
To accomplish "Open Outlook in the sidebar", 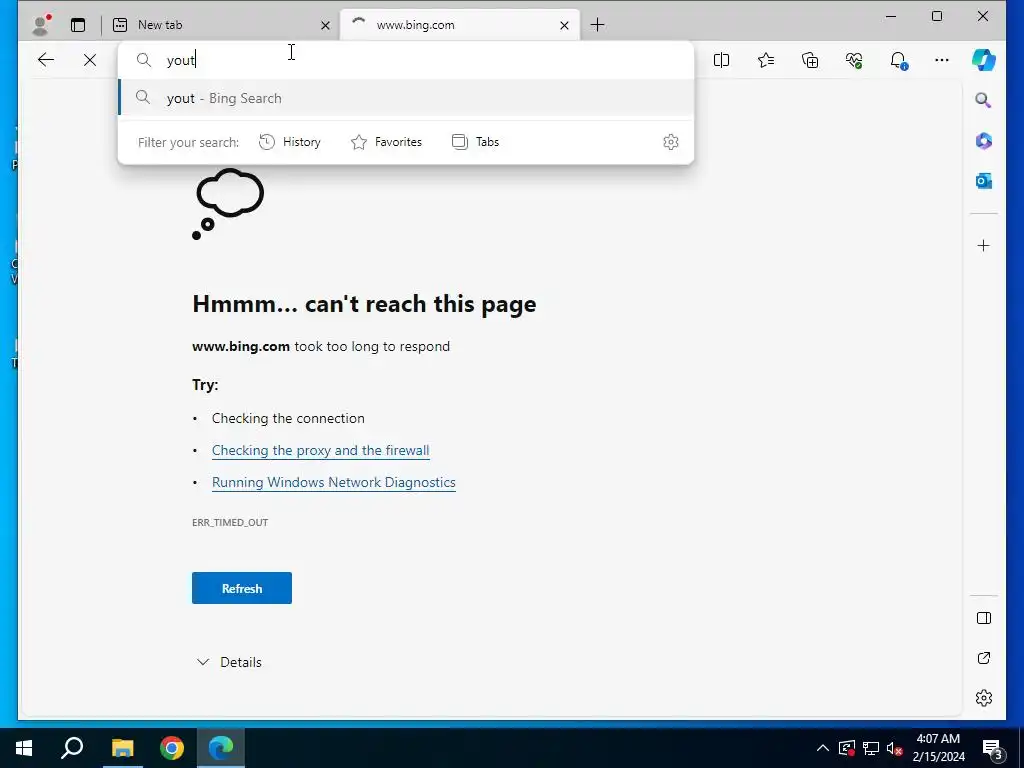I will click(x=984, y=181).
